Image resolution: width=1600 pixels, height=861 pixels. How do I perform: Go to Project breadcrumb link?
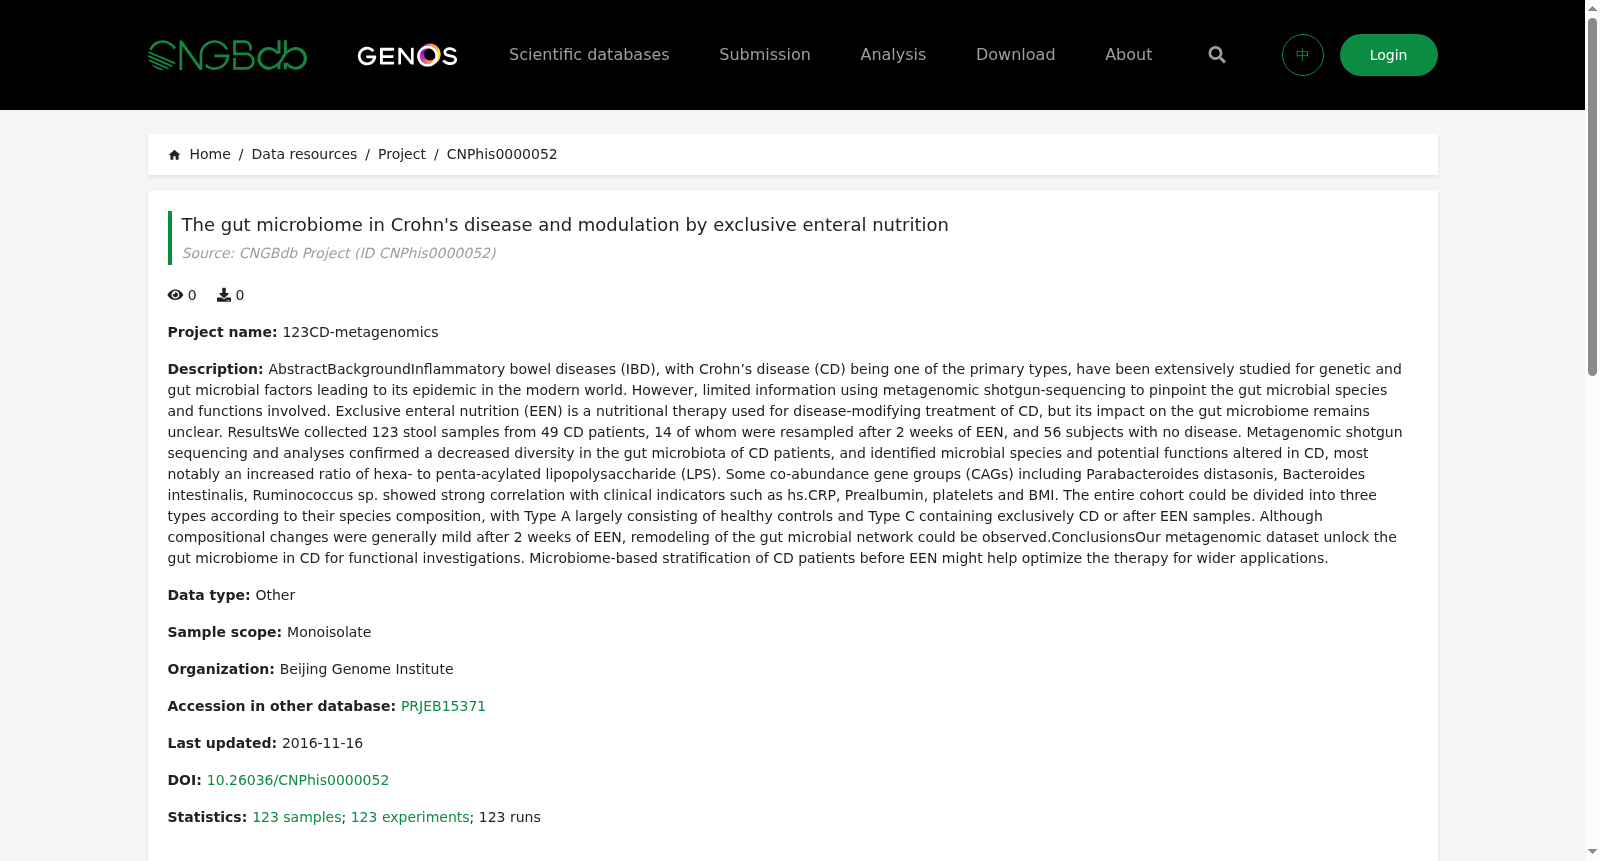click(x=402, y=154)
